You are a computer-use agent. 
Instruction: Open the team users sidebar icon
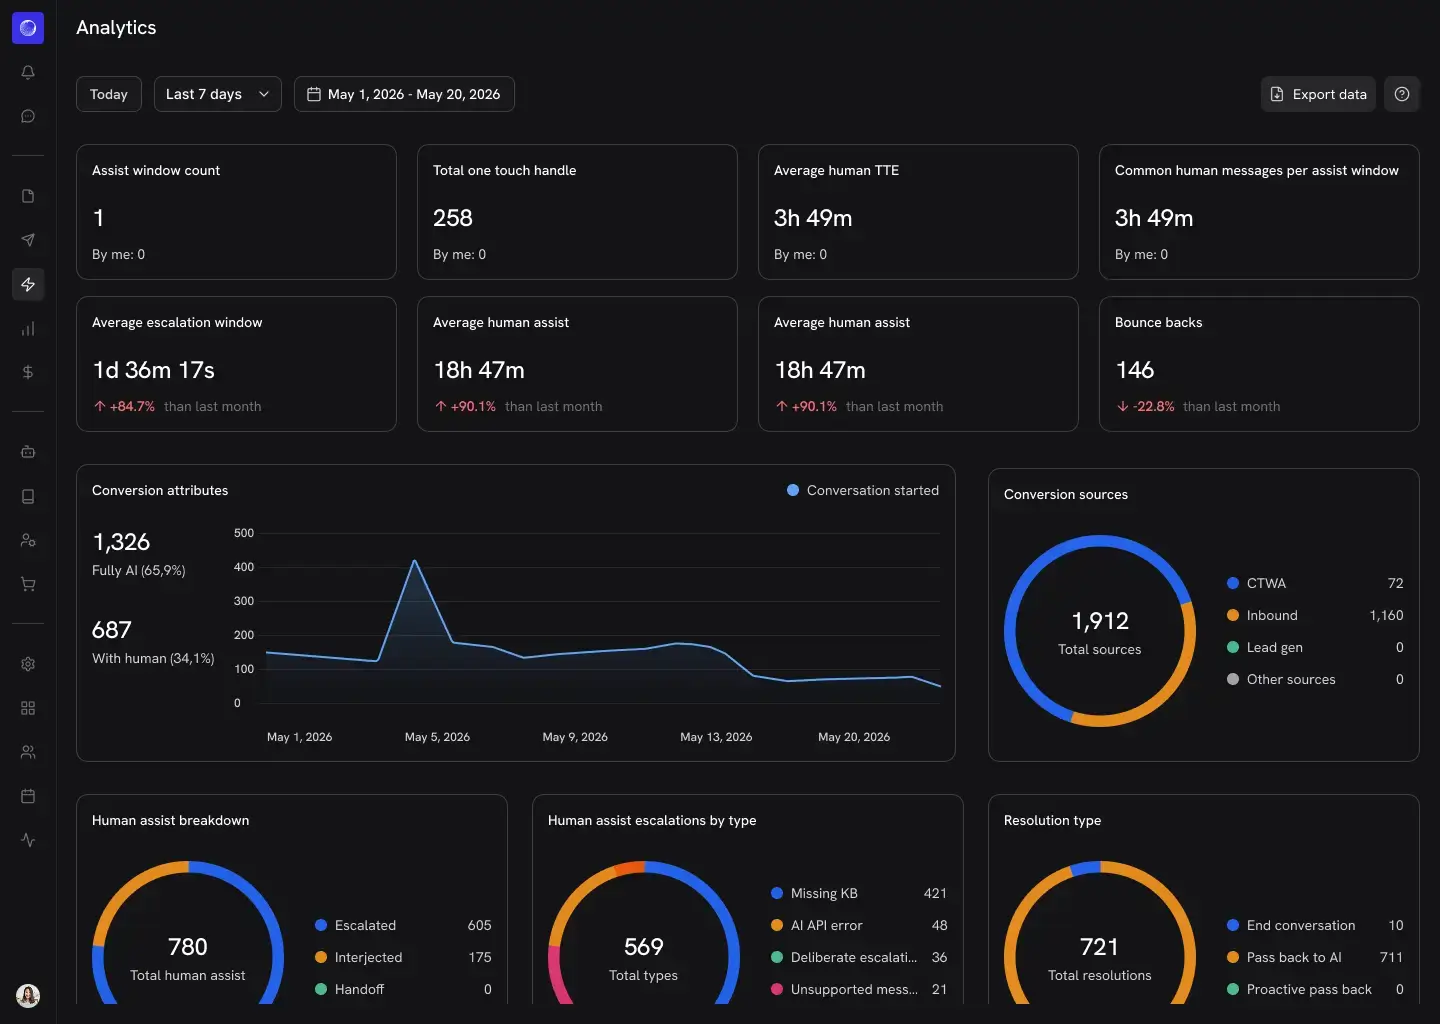point(28,752)
